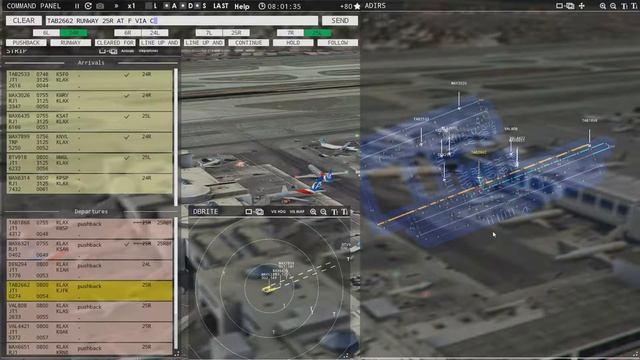Zoom in the ADIRS display
The width and height of the screenshot is (640, 360).
tap(603, 6)
